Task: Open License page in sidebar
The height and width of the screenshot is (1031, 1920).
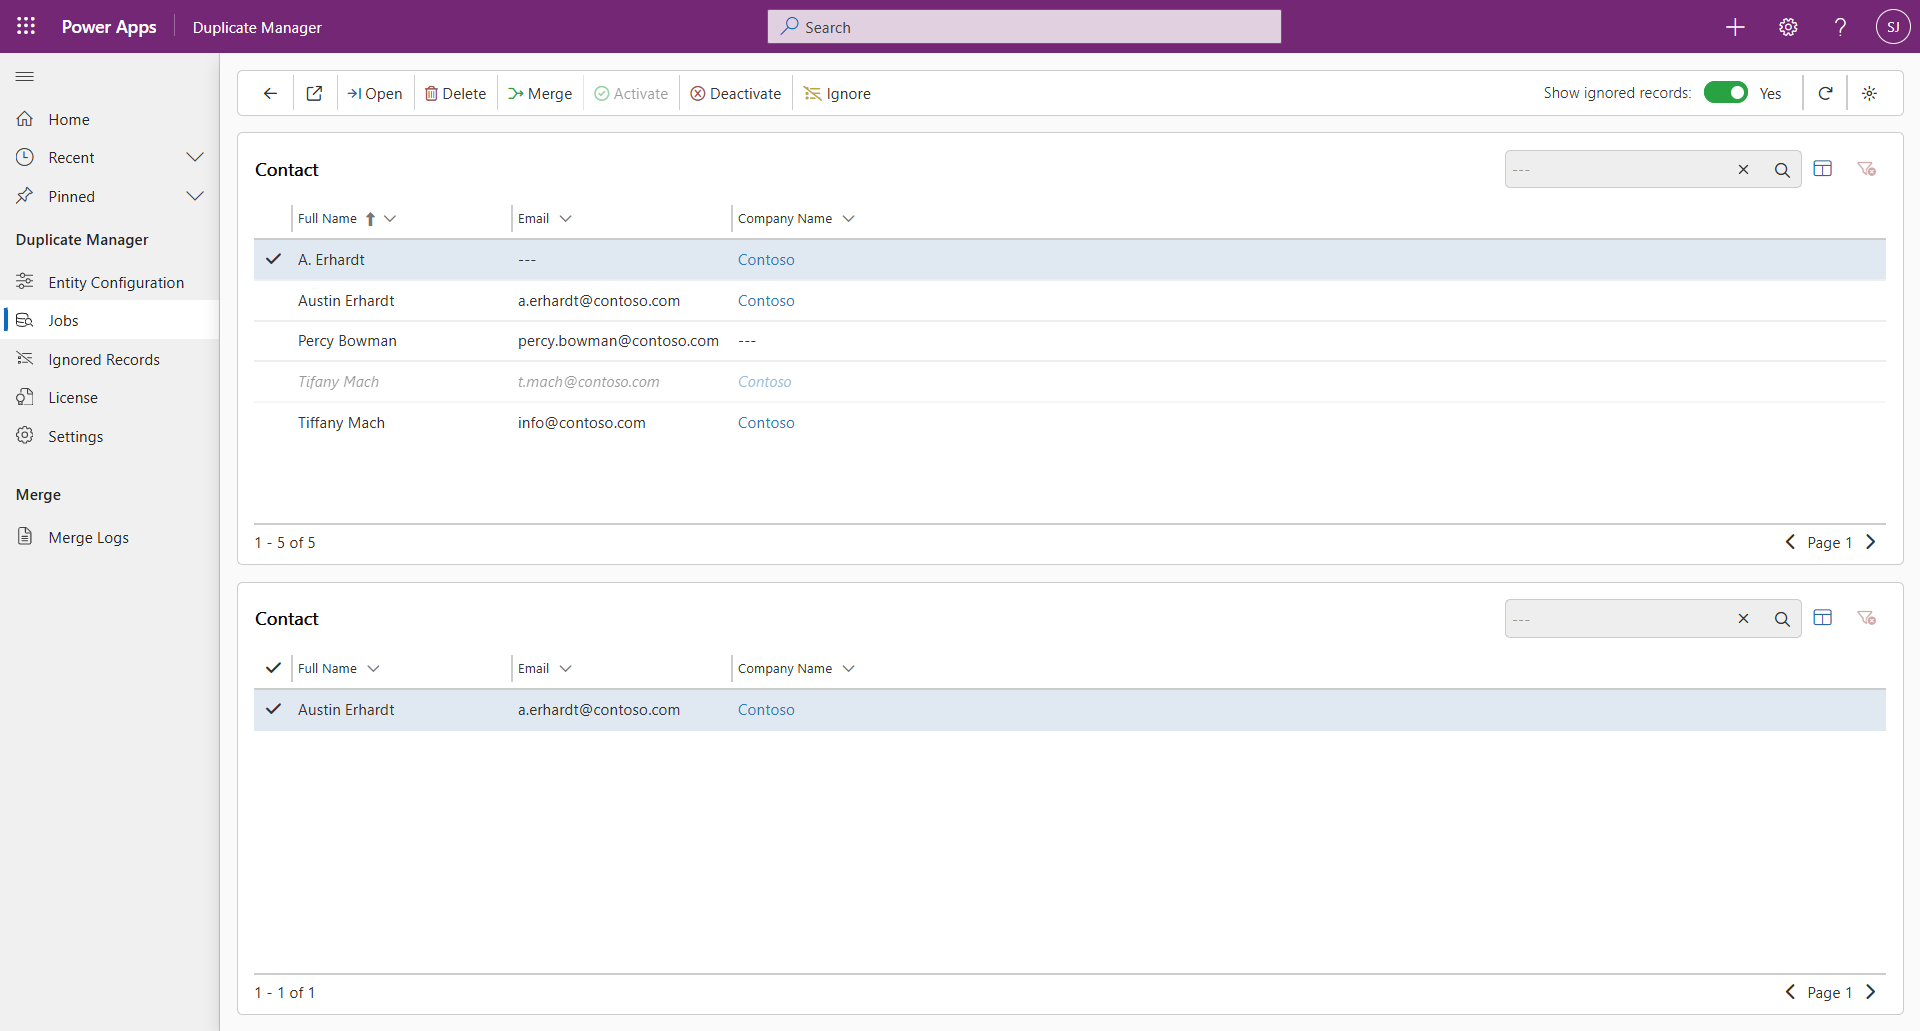Action: [110, 397]
